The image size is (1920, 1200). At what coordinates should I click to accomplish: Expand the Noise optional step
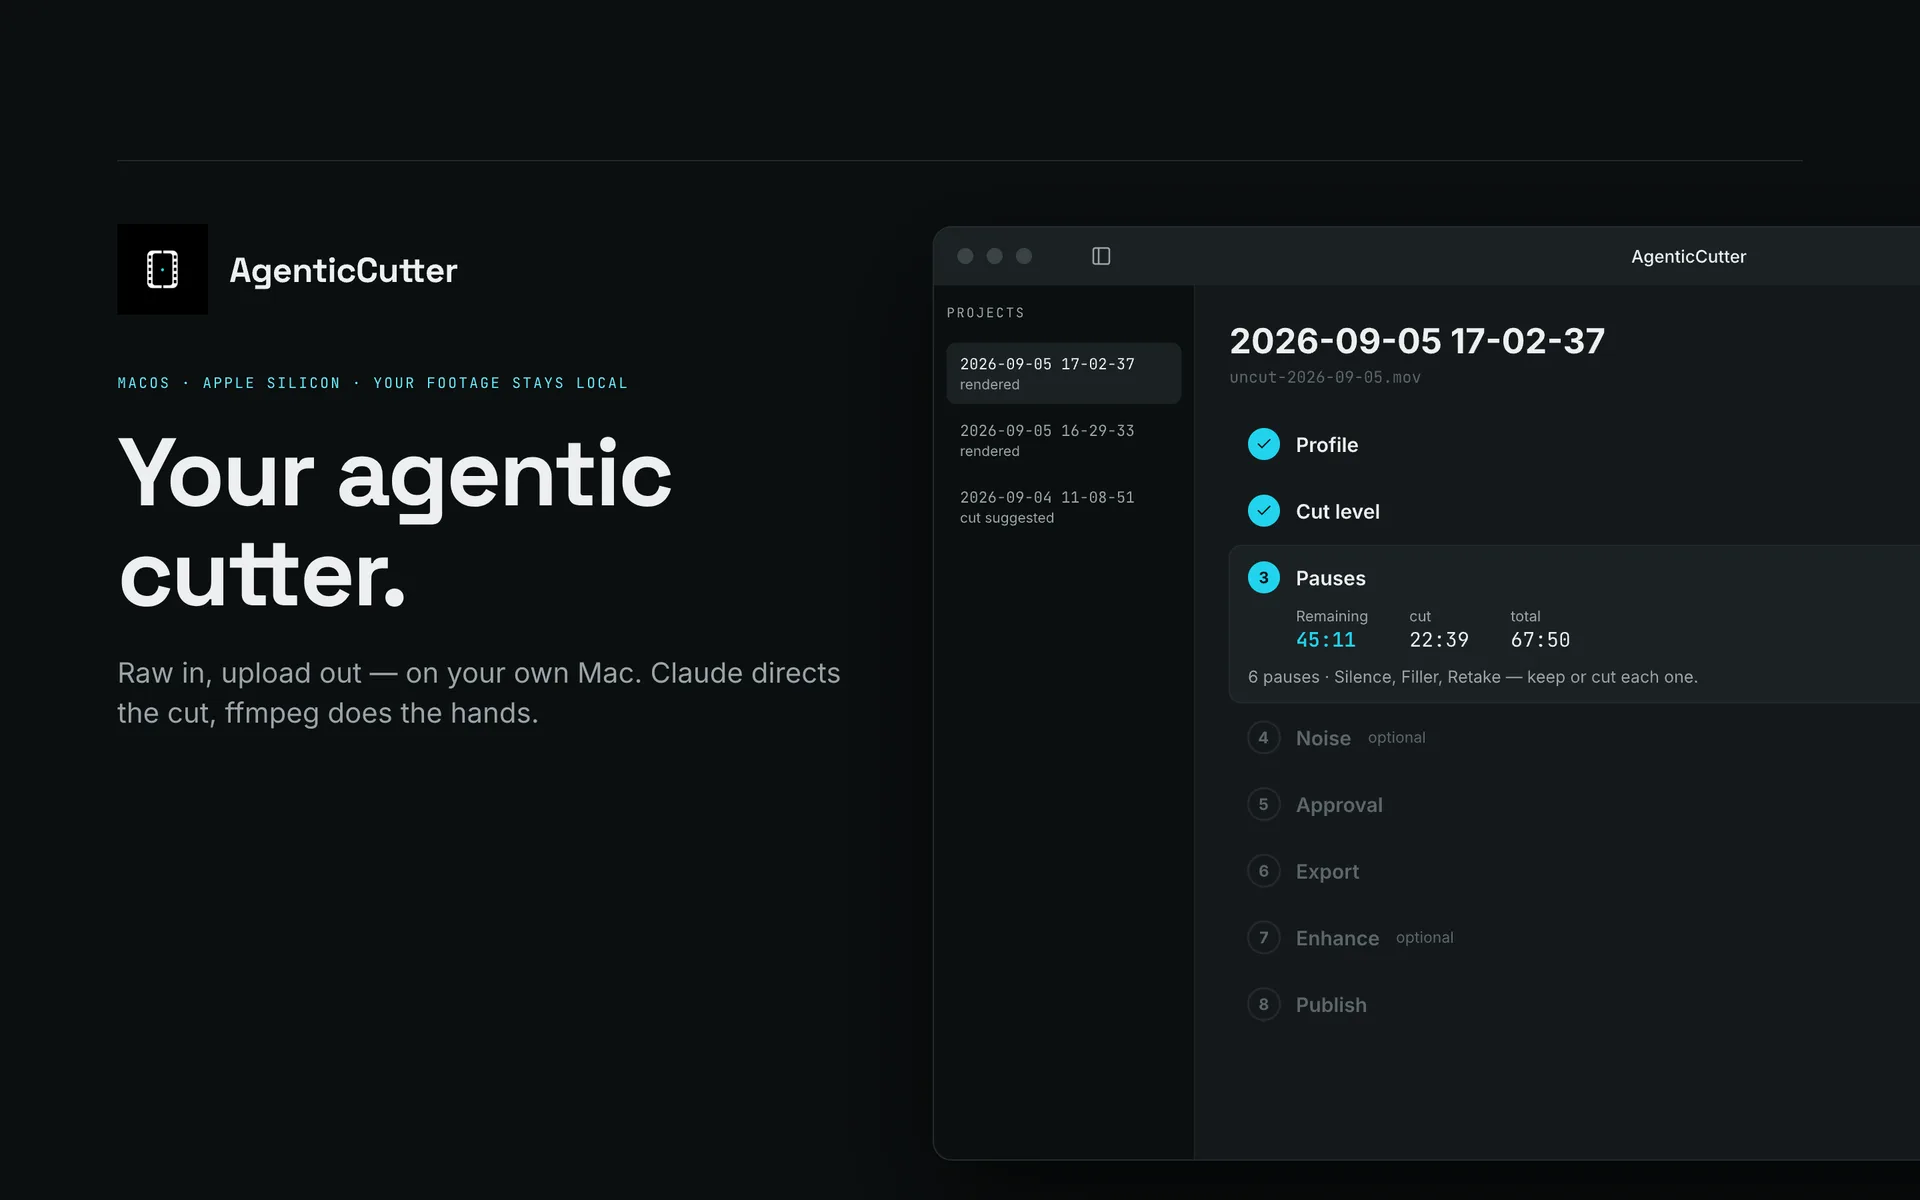click(1323, 738)
